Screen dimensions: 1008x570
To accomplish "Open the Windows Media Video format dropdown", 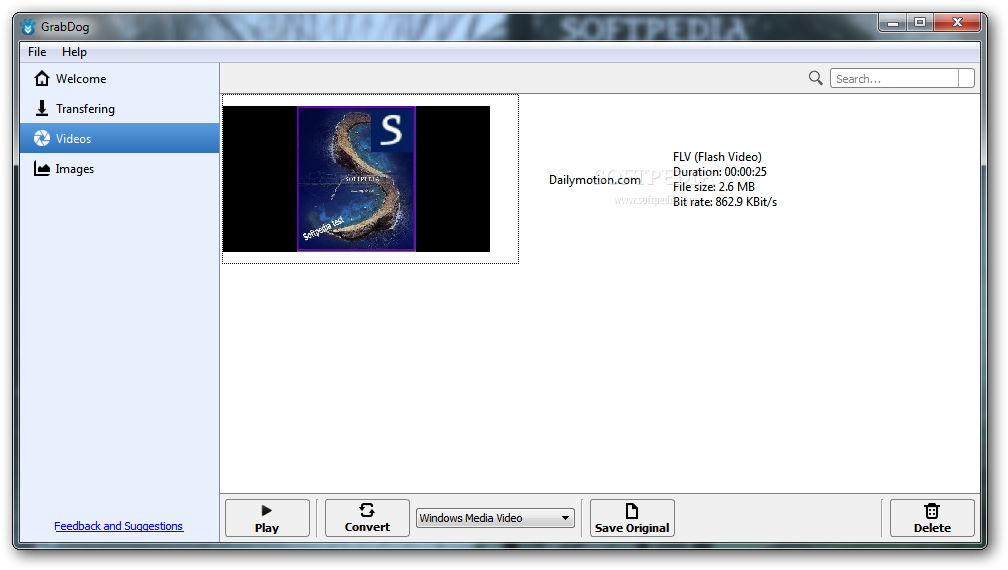I will point(494,518).
